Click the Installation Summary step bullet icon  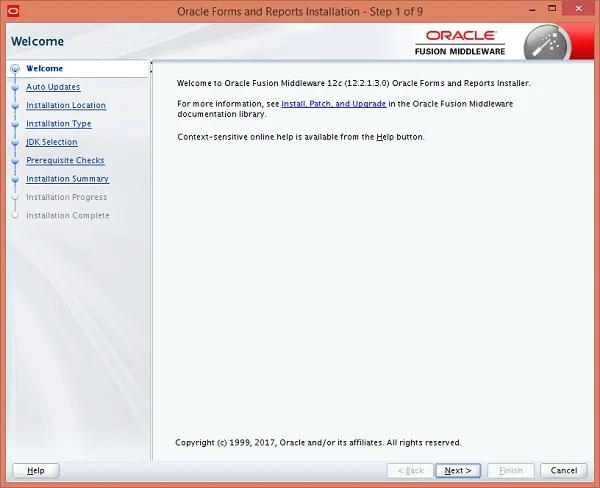point(15,179)
